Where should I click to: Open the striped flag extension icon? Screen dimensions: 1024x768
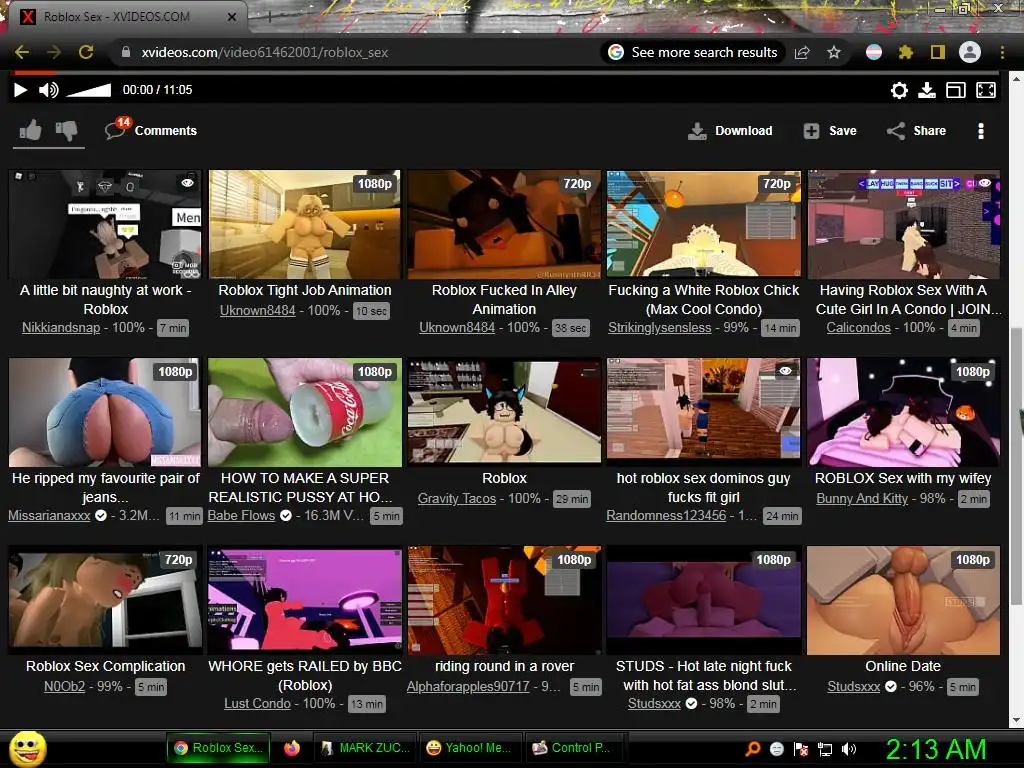pos(874,52)
